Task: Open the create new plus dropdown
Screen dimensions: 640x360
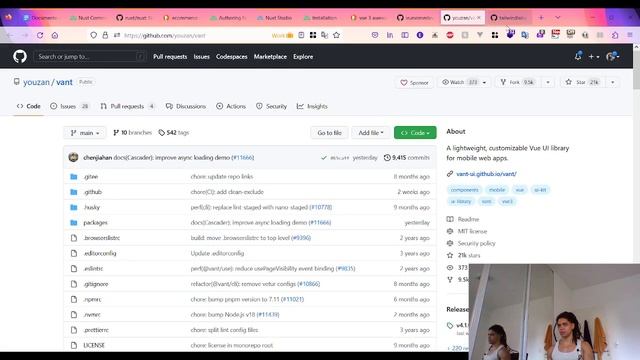Action: [x=594, y=57]
